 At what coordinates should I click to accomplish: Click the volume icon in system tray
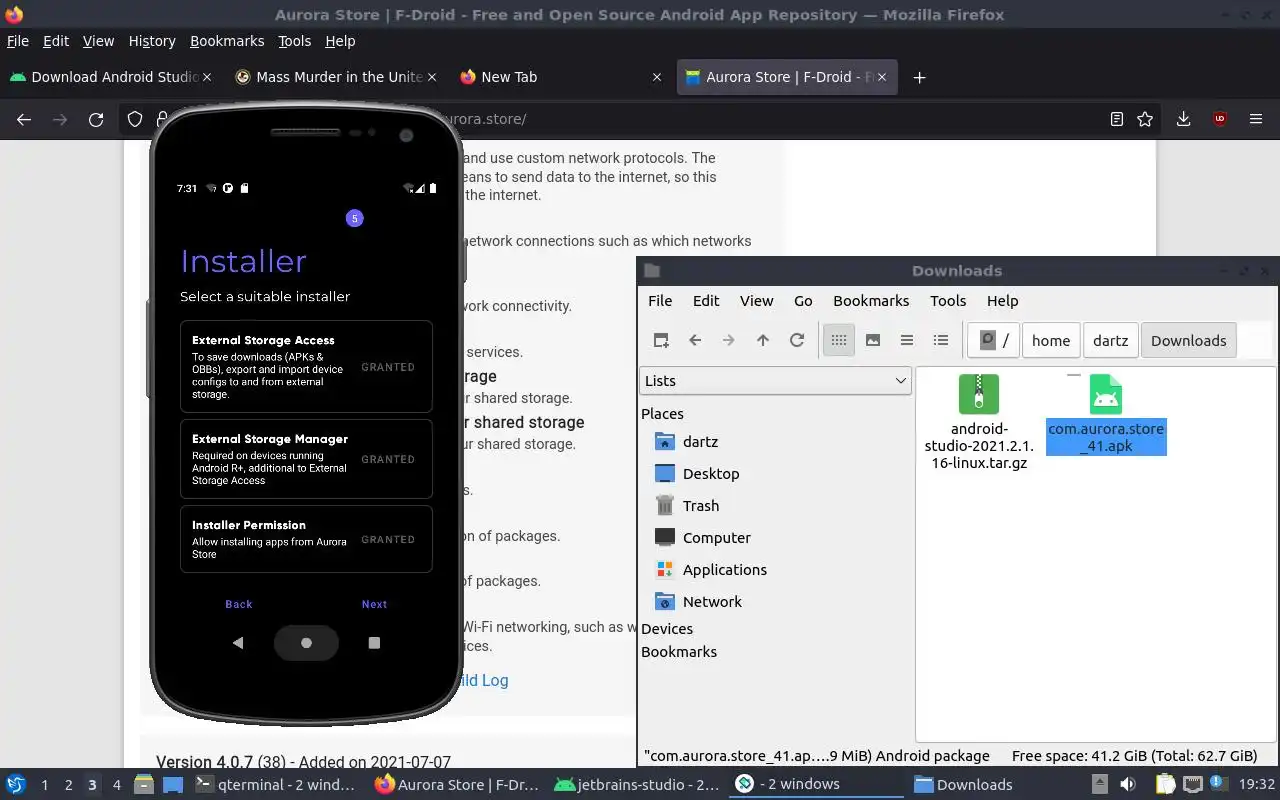pos(1128,784)
